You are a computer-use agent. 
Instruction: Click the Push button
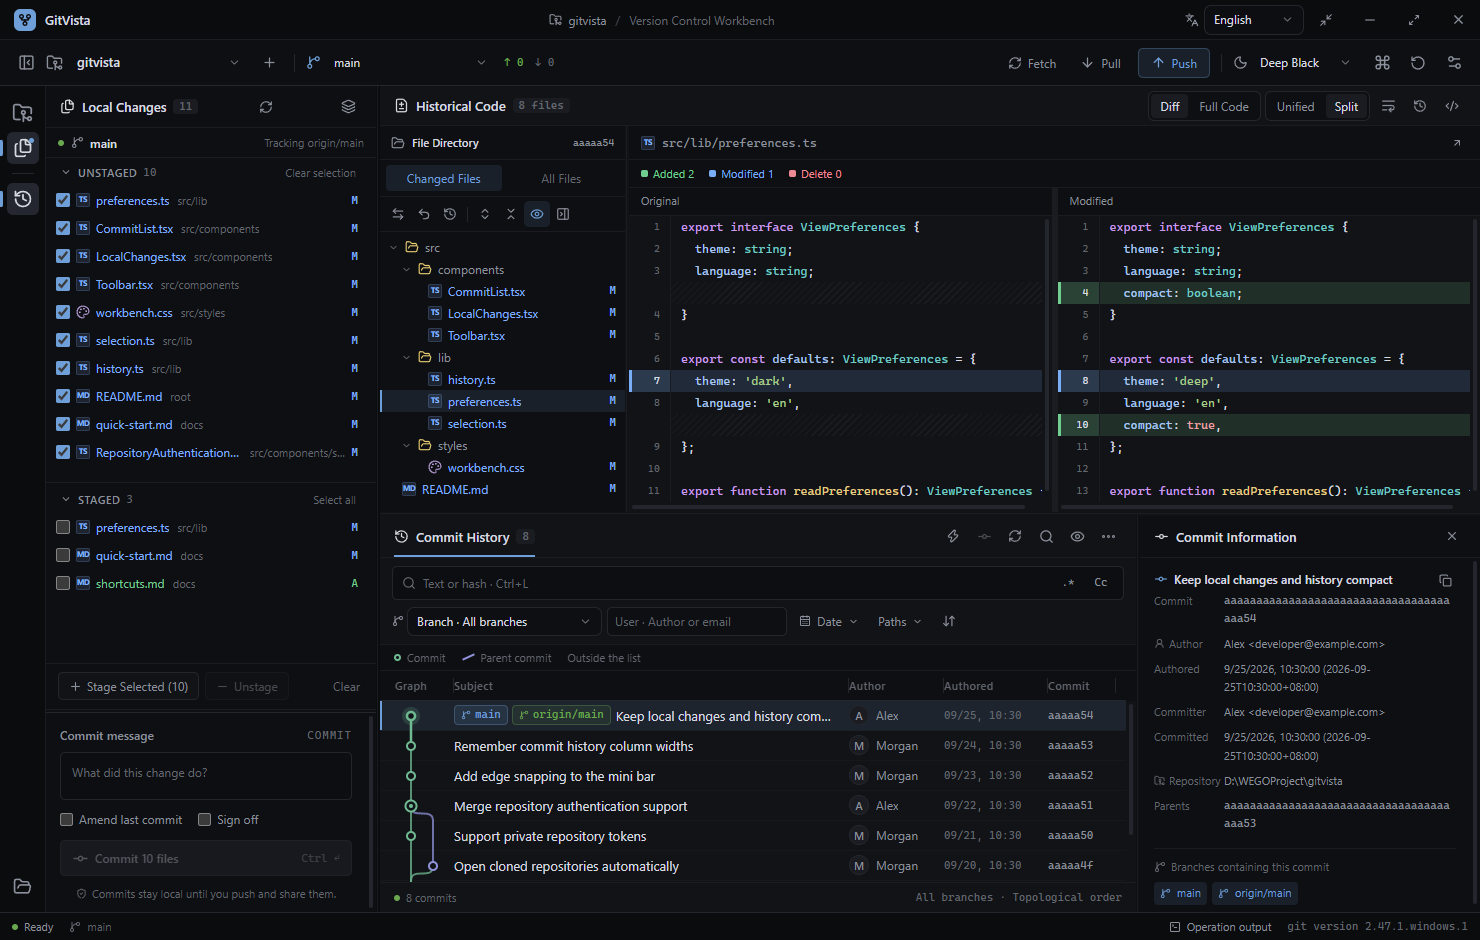(1174, 63)
